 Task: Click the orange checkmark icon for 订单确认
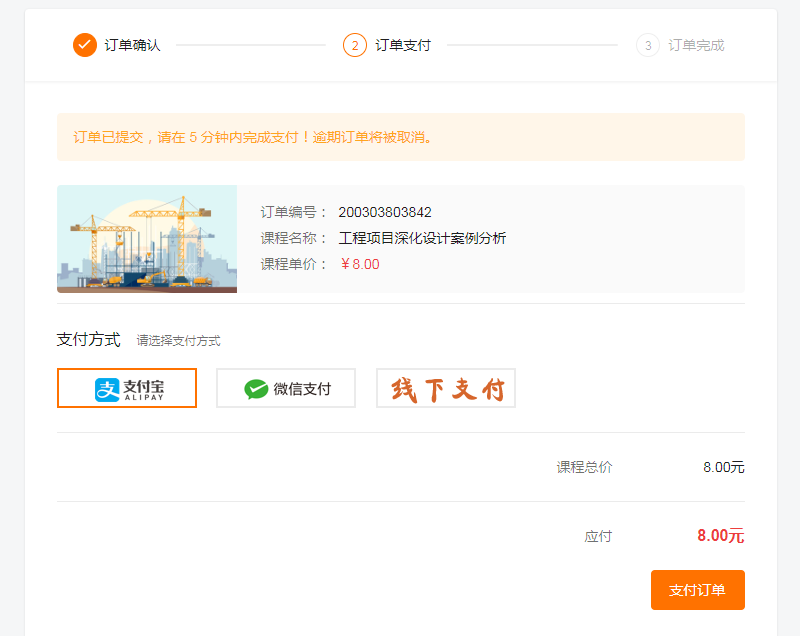point(85,45)
